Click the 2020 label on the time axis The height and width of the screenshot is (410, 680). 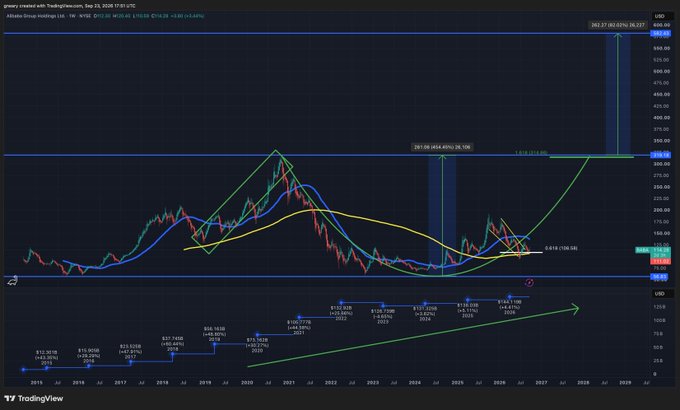click(247, 383)
